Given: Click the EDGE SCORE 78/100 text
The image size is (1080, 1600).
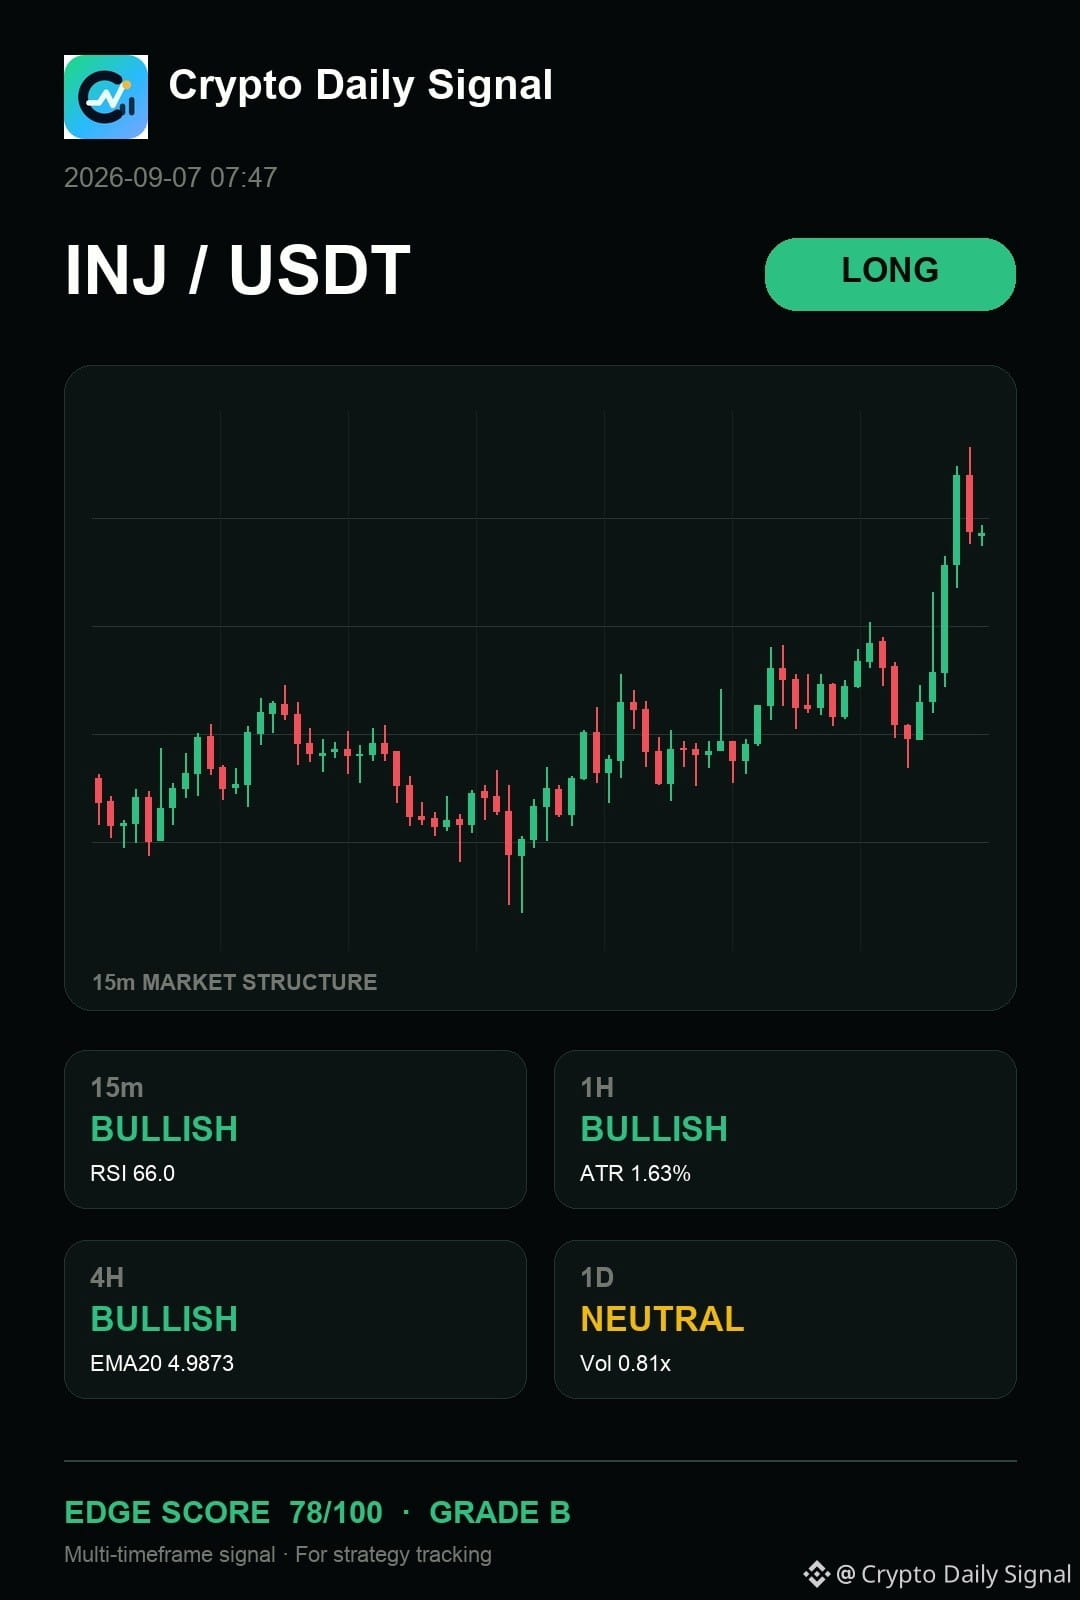Looking at the screenshot, I should (223, 1512).
